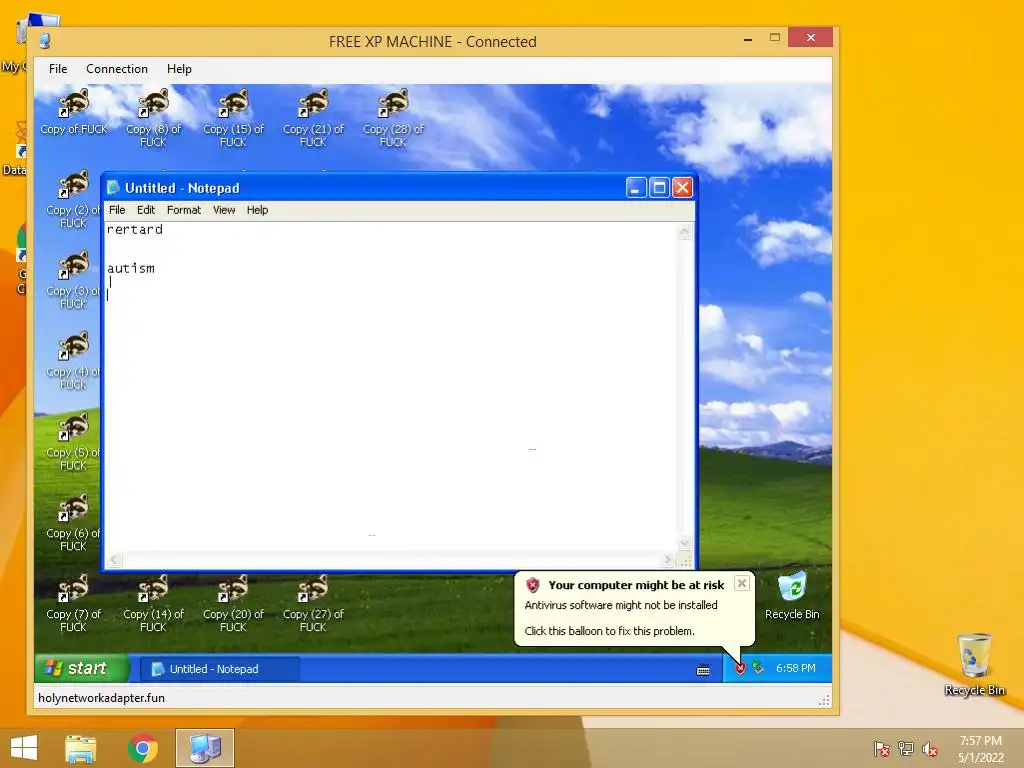This screenshot has width=1024, height=768.
Task: Open the Action Center flag icon
Action: [x=882, y=749]
